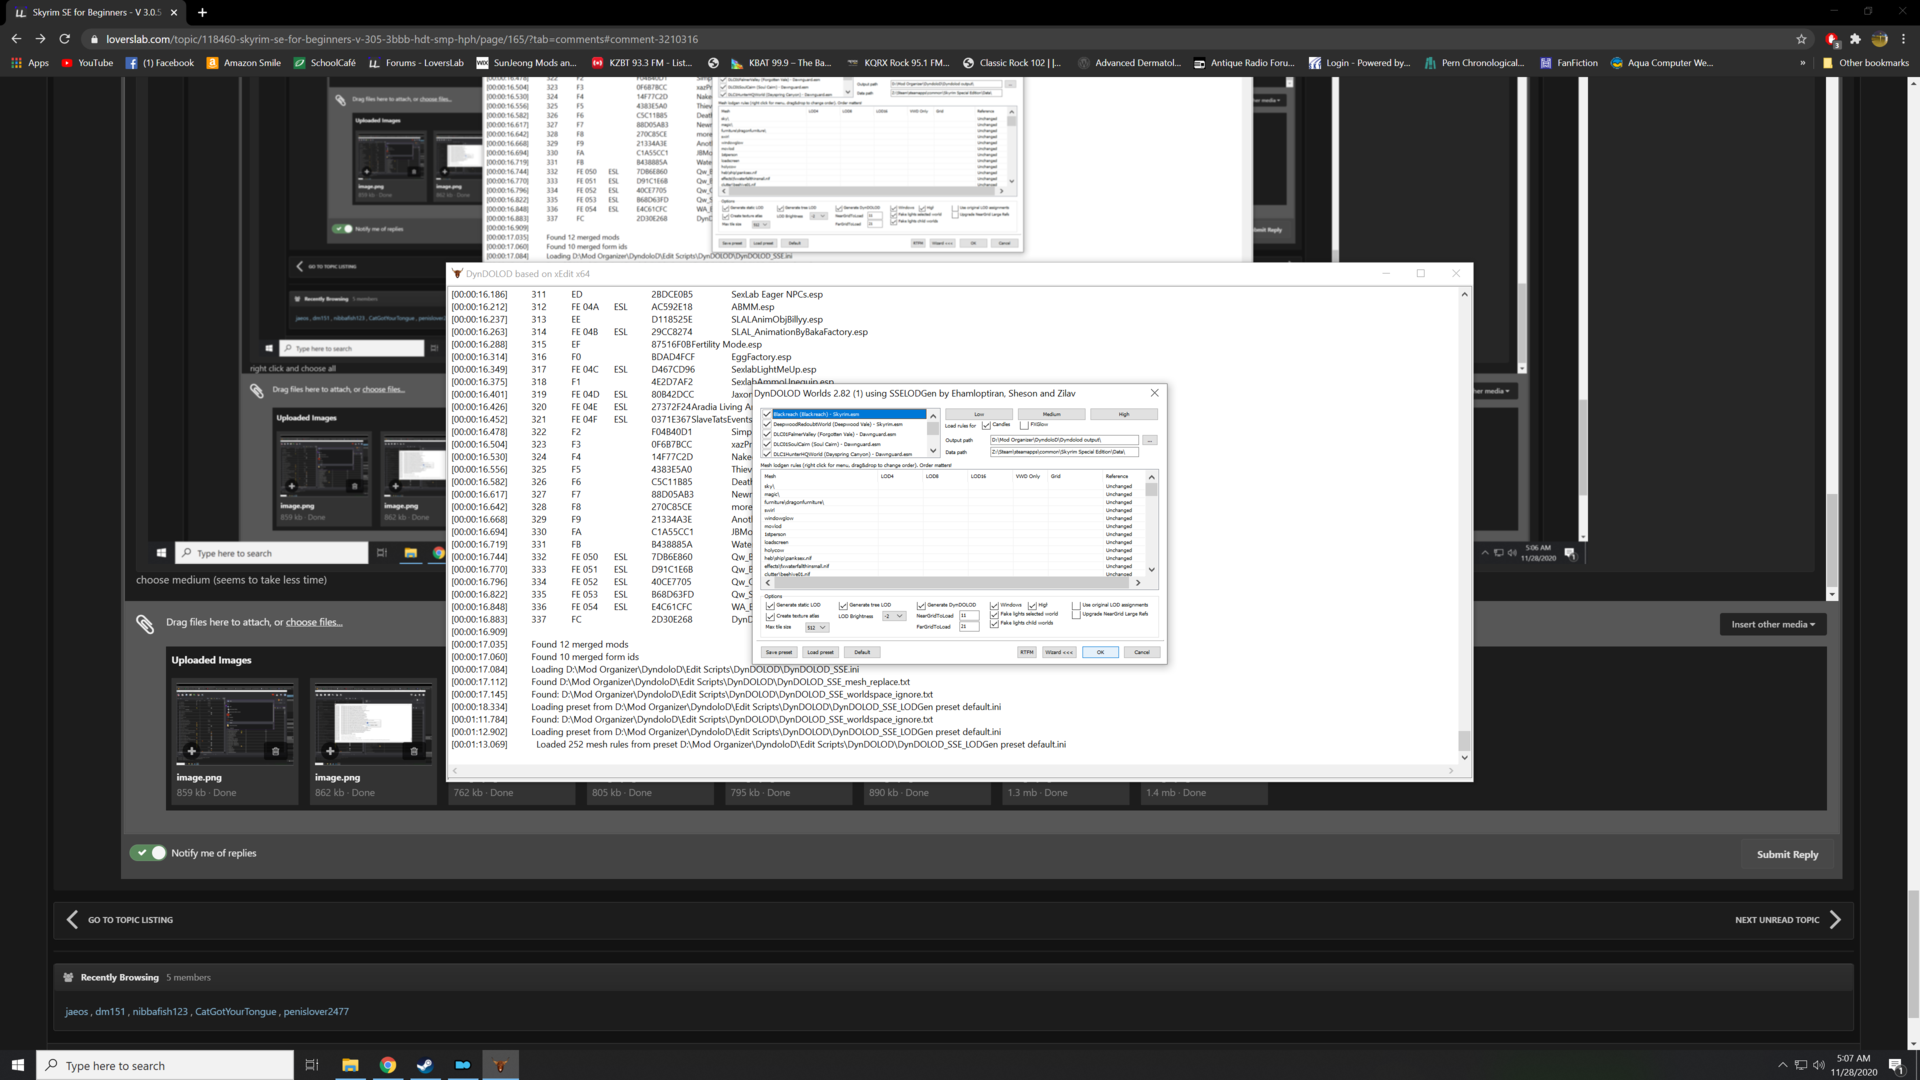Select the Skyrim SE for Beginners tab

coord(96,12)
